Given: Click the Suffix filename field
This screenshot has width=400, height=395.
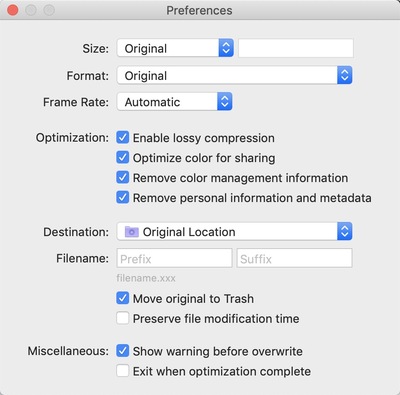Looking at the screenshot, I should 294,258.
